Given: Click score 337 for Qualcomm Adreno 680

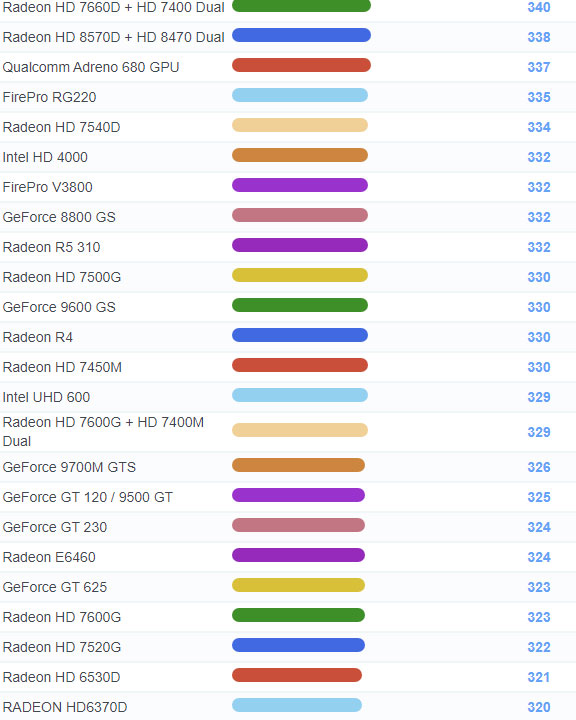Looking at the screenshot, I should 539,67.
